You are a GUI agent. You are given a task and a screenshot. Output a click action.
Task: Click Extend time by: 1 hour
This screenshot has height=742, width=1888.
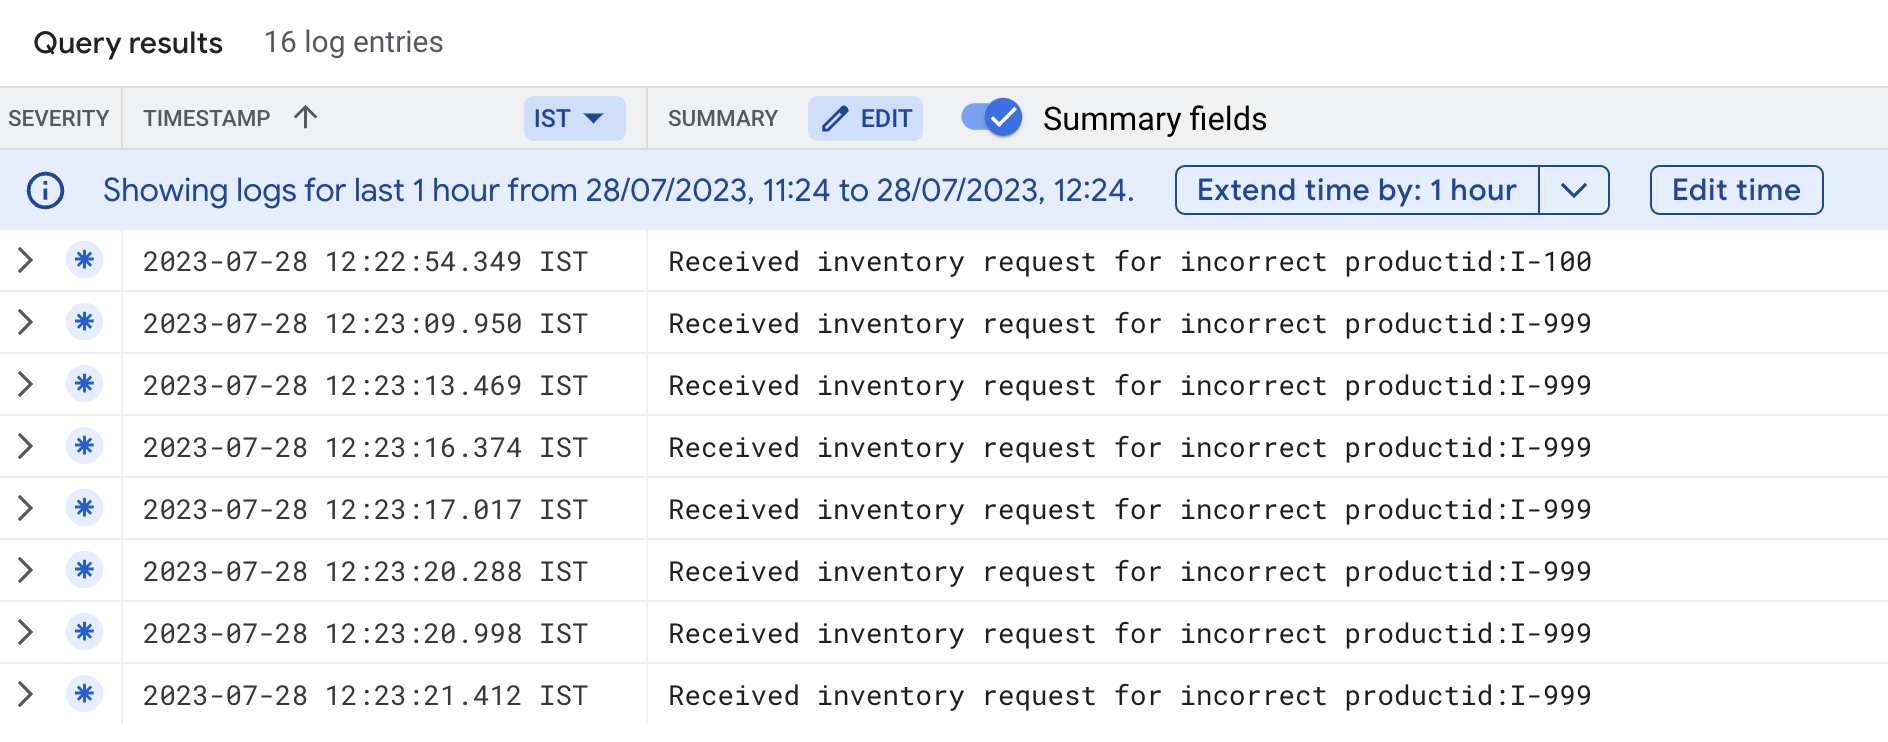point(1356,190)
